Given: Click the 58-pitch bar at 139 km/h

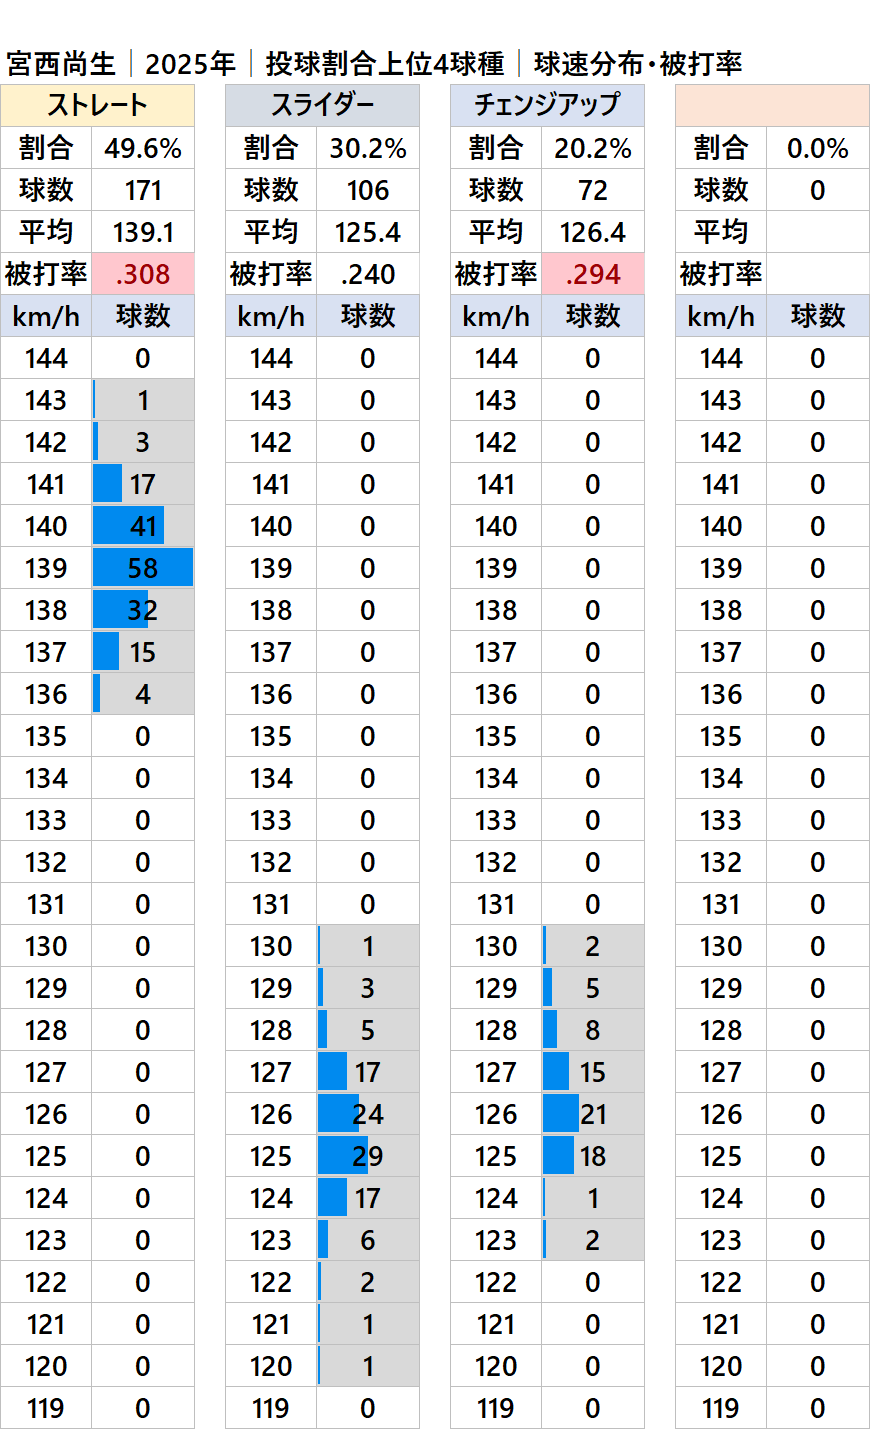Looking at the screenshot, I should click(143, 568).
